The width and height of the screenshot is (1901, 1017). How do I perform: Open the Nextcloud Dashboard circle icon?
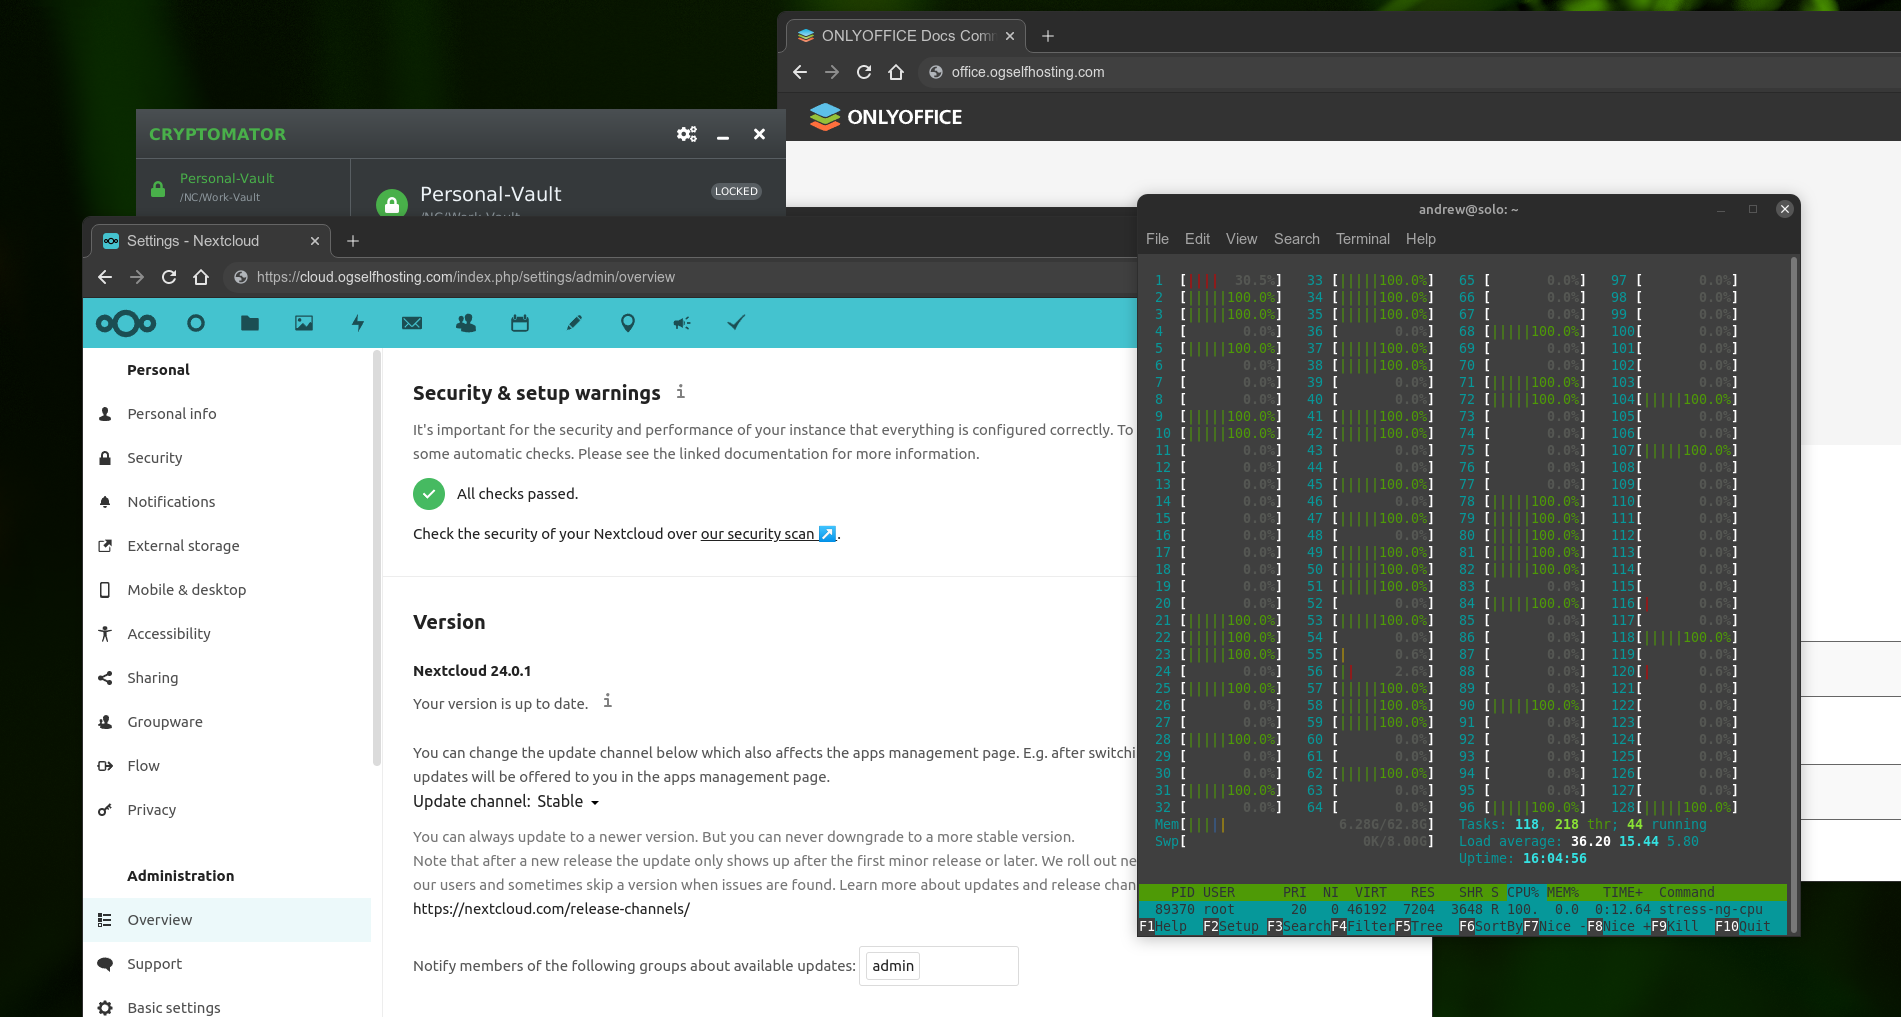(196, 323)
